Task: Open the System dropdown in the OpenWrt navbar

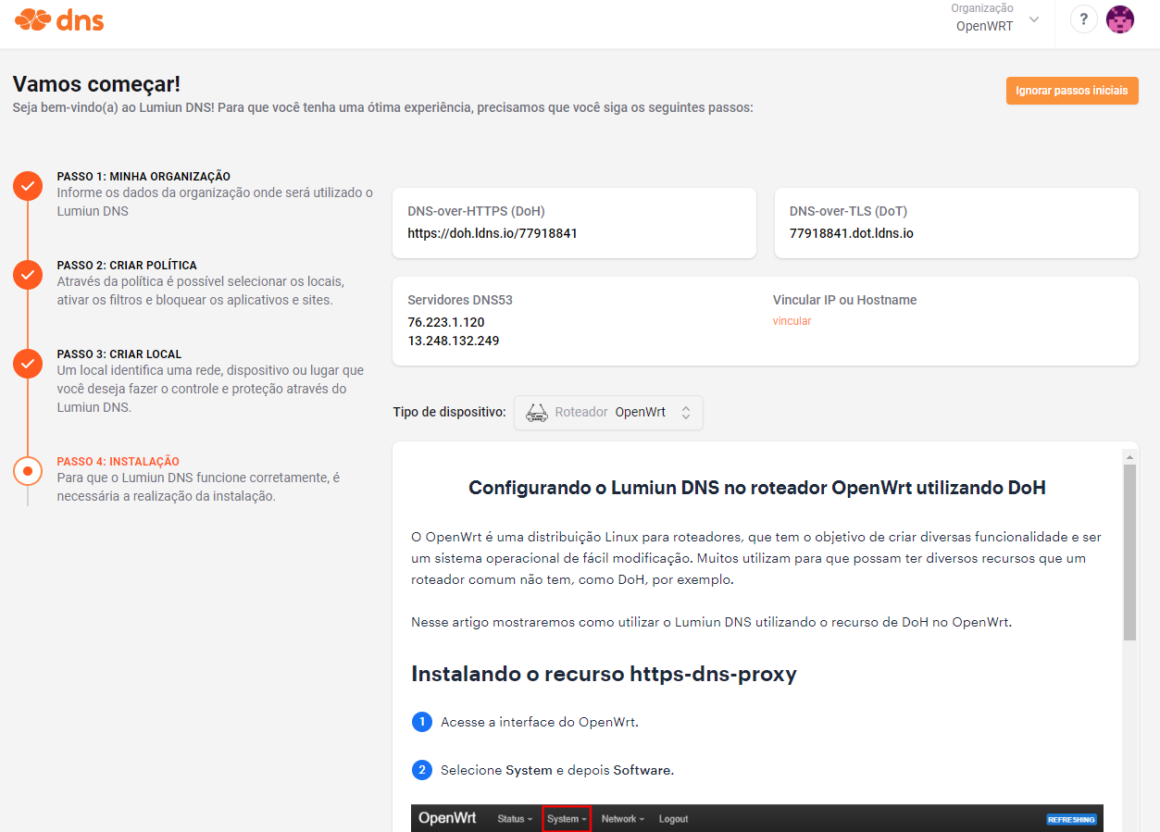Action: 566,818
